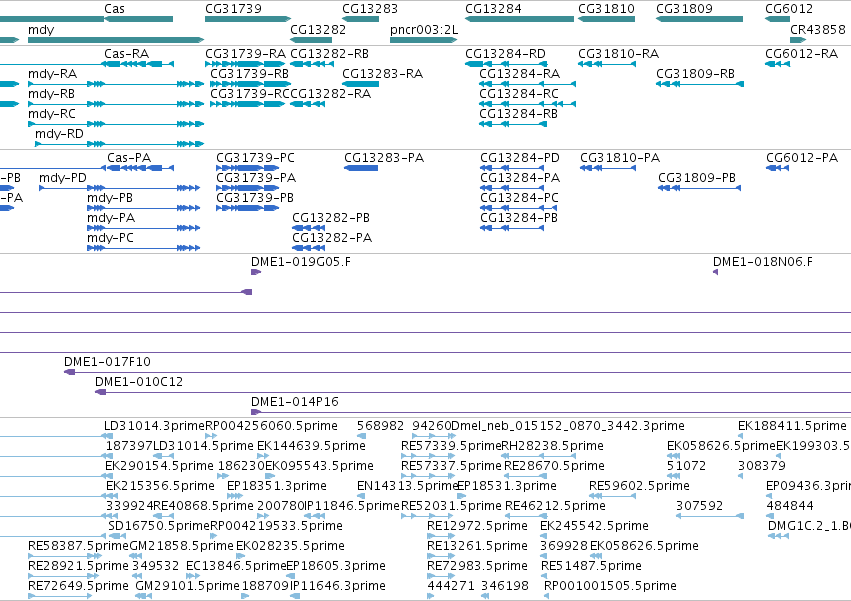Select the Cas gene label

(114, 9)
